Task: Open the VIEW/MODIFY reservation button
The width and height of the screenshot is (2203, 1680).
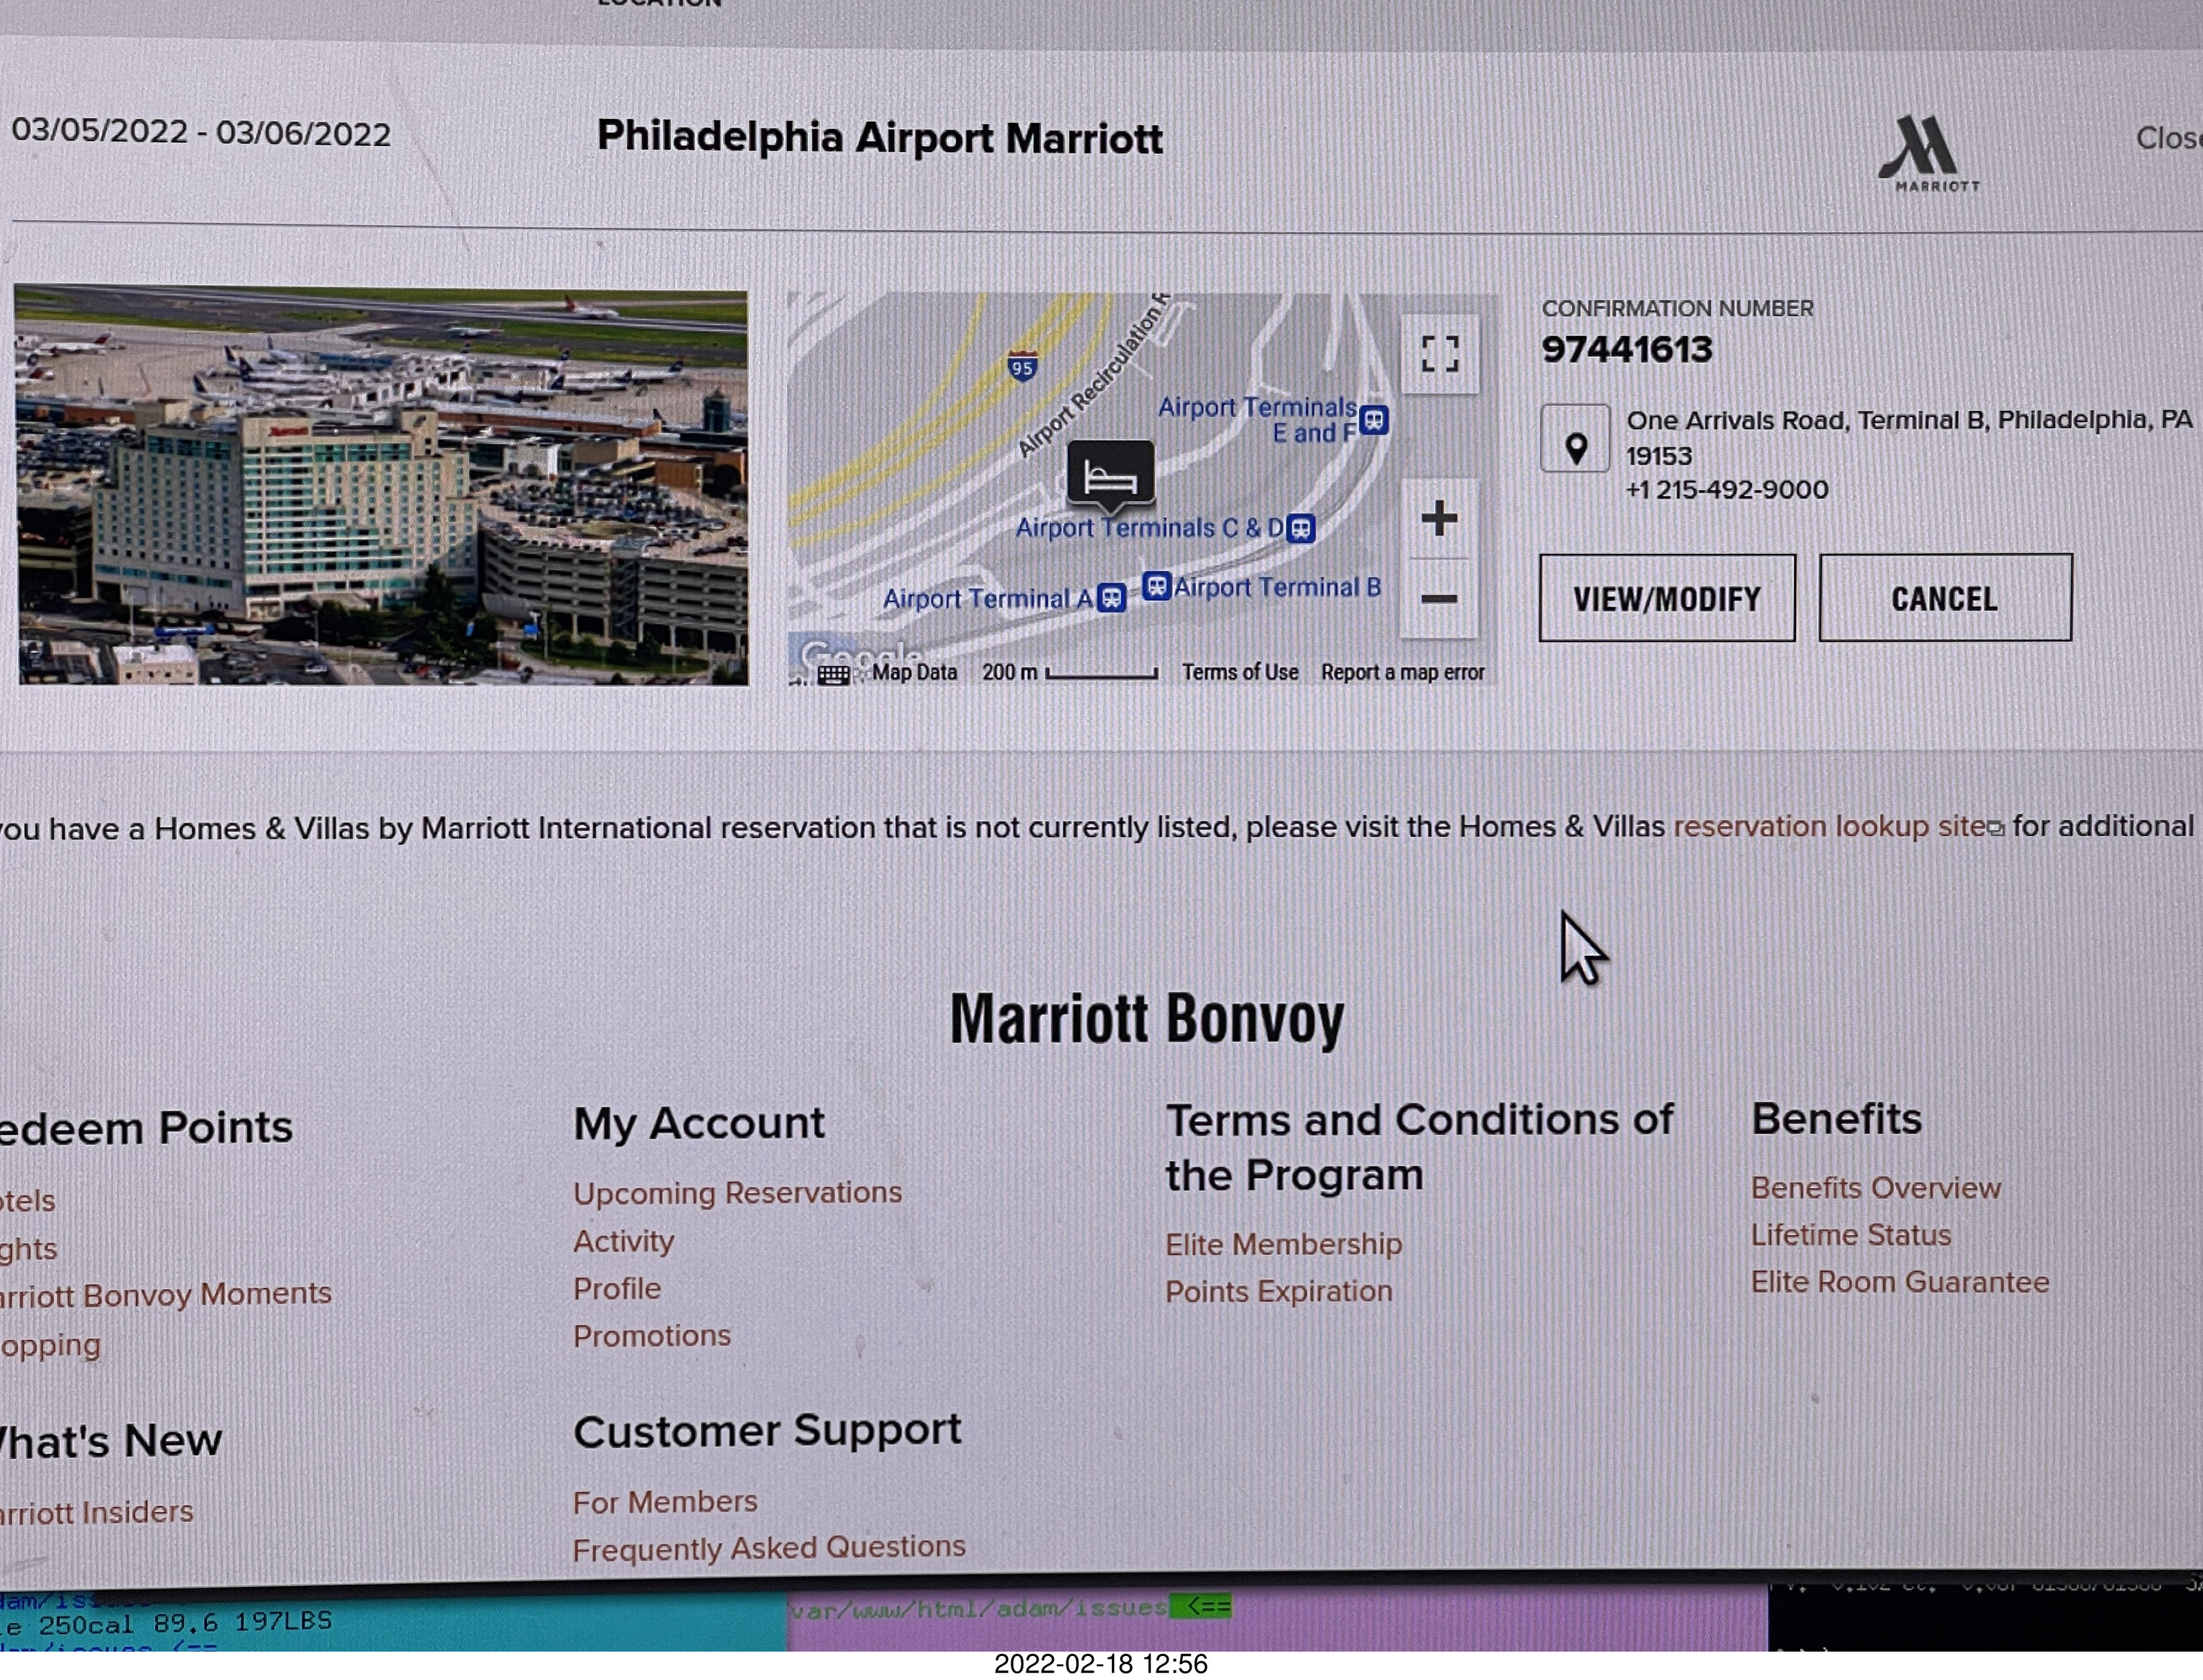Action: [1667, 598]
